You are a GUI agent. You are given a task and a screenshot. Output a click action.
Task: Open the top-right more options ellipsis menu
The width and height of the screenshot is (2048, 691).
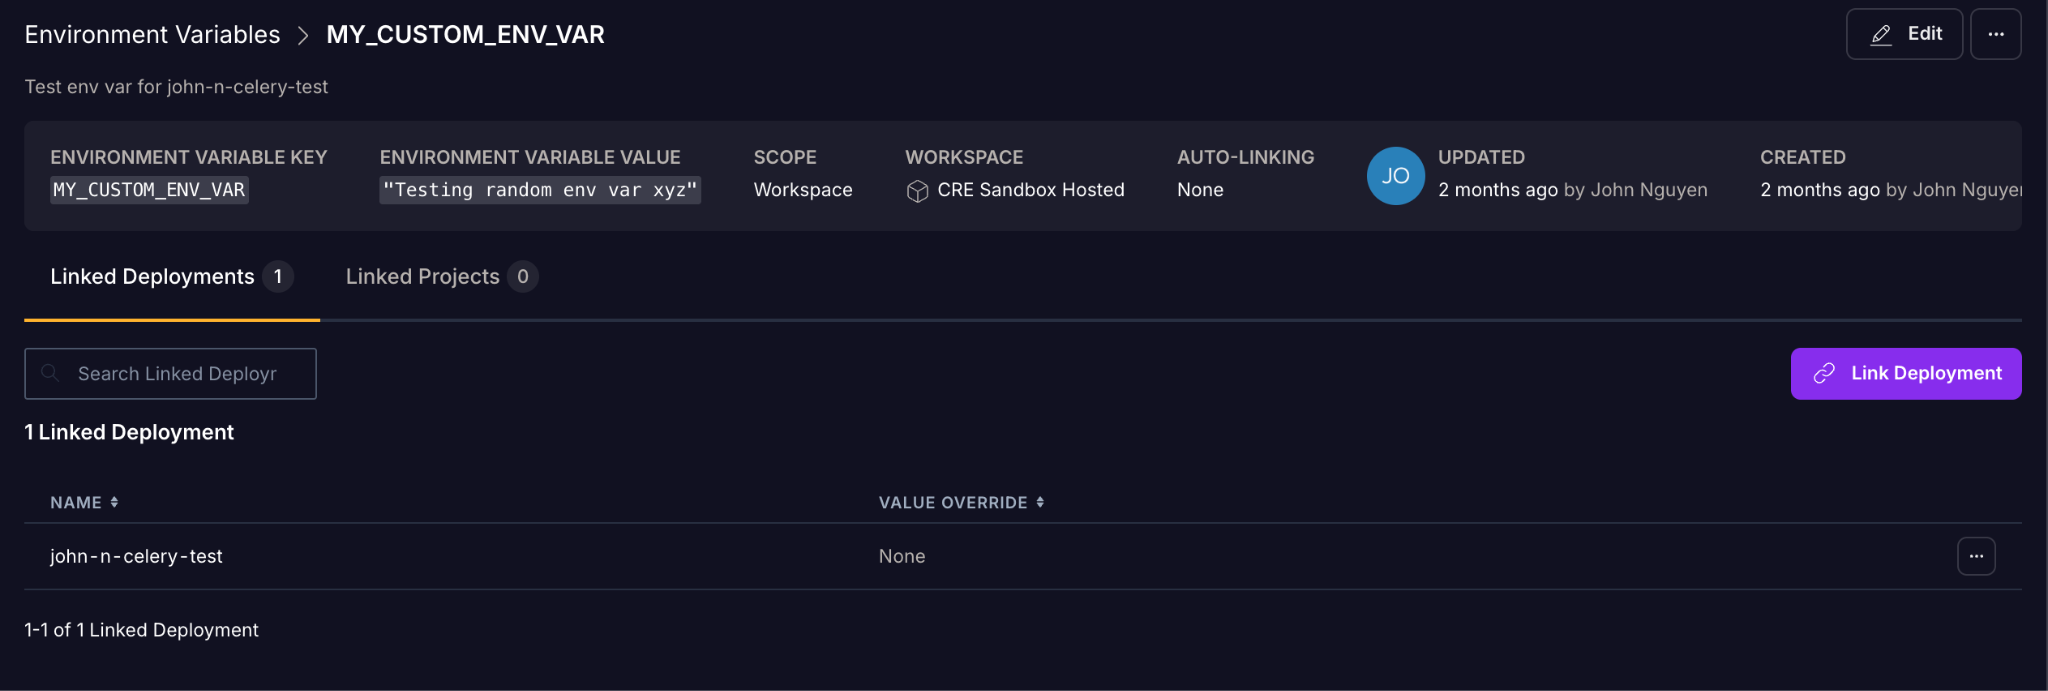(1995, 34)
